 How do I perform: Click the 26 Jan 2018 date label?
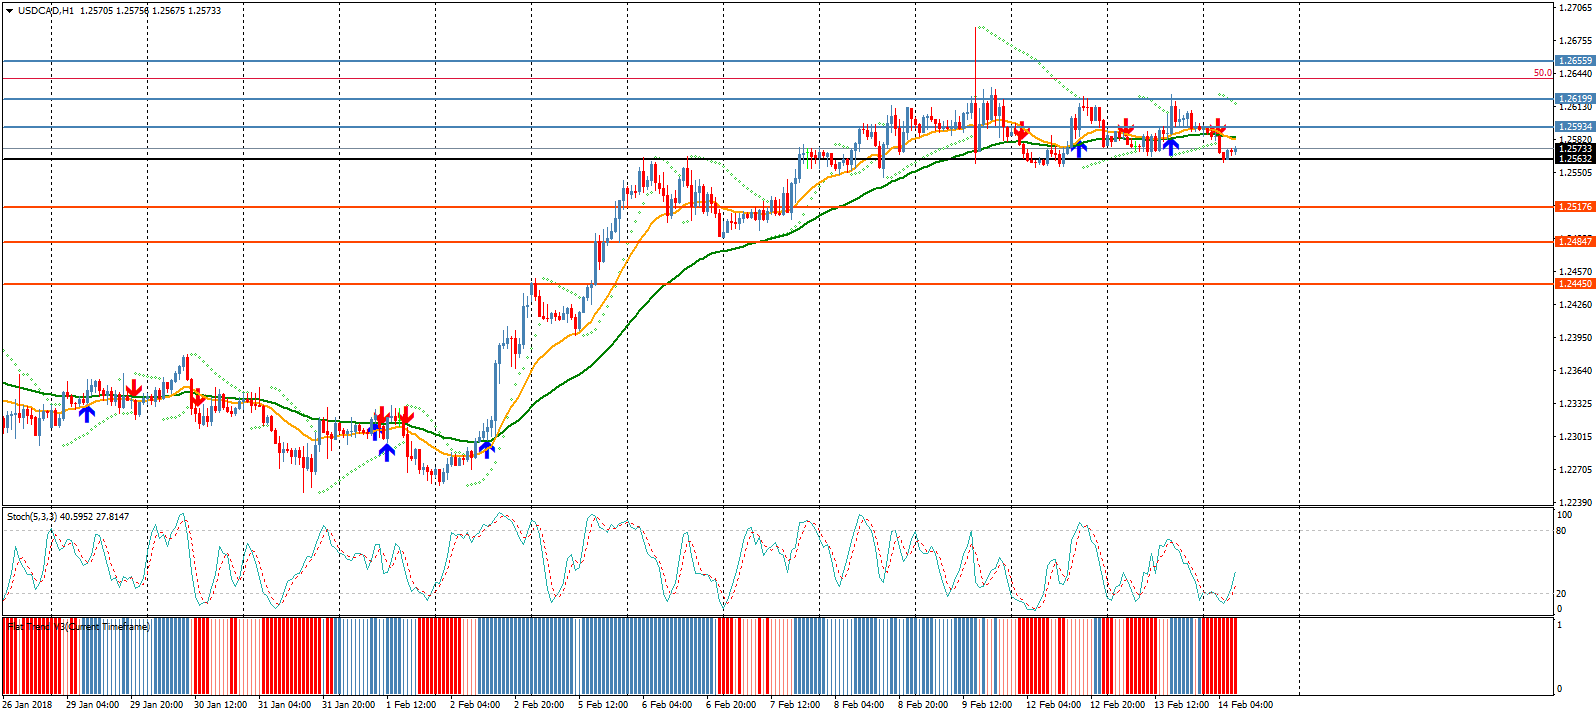coord(28,705)
